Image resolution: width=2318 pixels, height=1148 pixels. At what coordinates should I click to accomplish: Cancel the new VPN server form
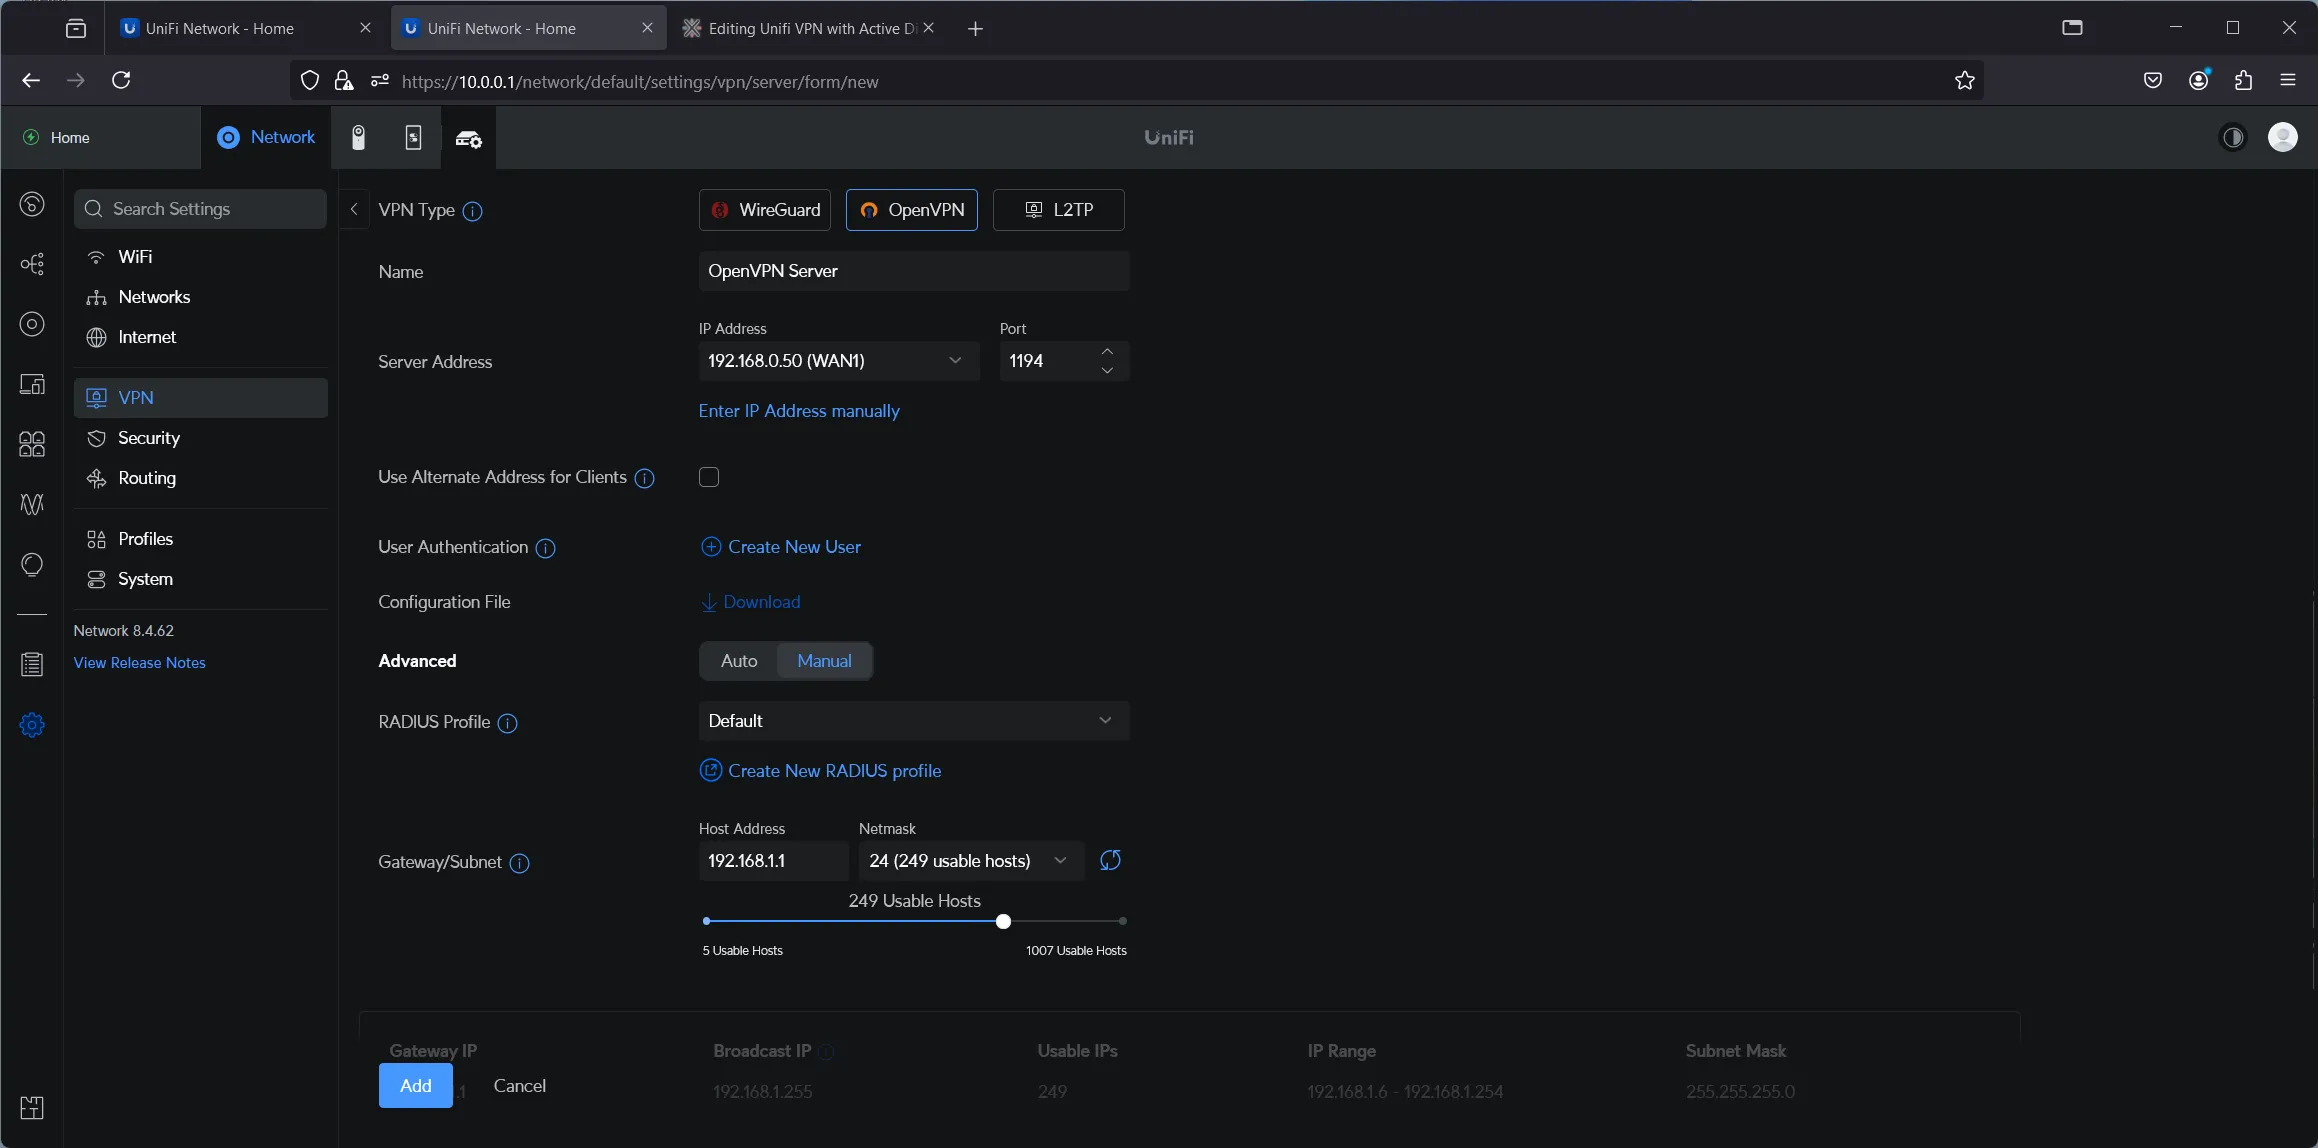[x=519, y=1085]
